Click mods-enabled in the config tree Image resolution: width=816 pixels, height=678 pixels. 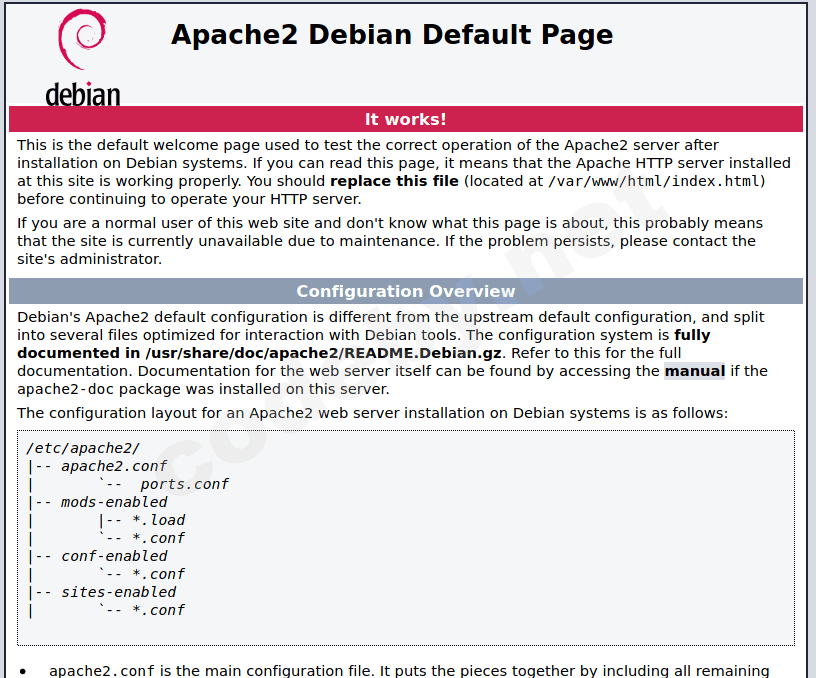click(114, 502)
